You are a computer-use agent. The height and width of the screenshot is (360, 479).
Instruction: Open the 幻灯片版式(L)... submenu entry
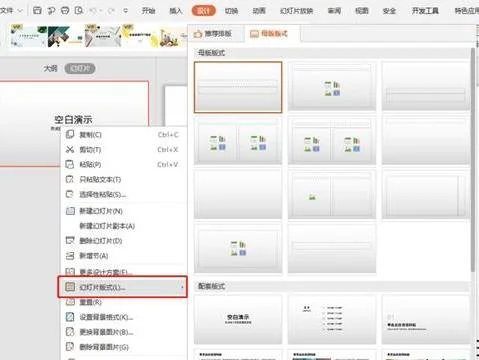point(122,287)
